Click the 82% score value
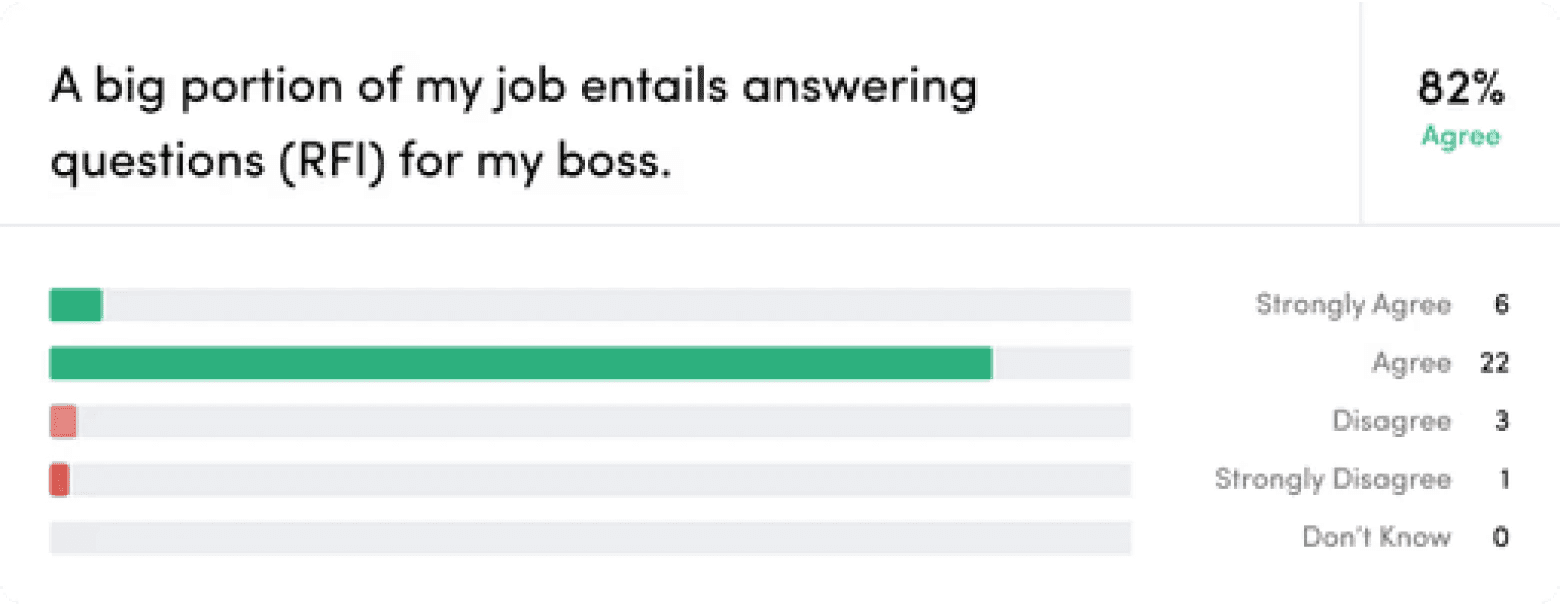This screenshot has width=1560, height=605. pos(1461,91)
